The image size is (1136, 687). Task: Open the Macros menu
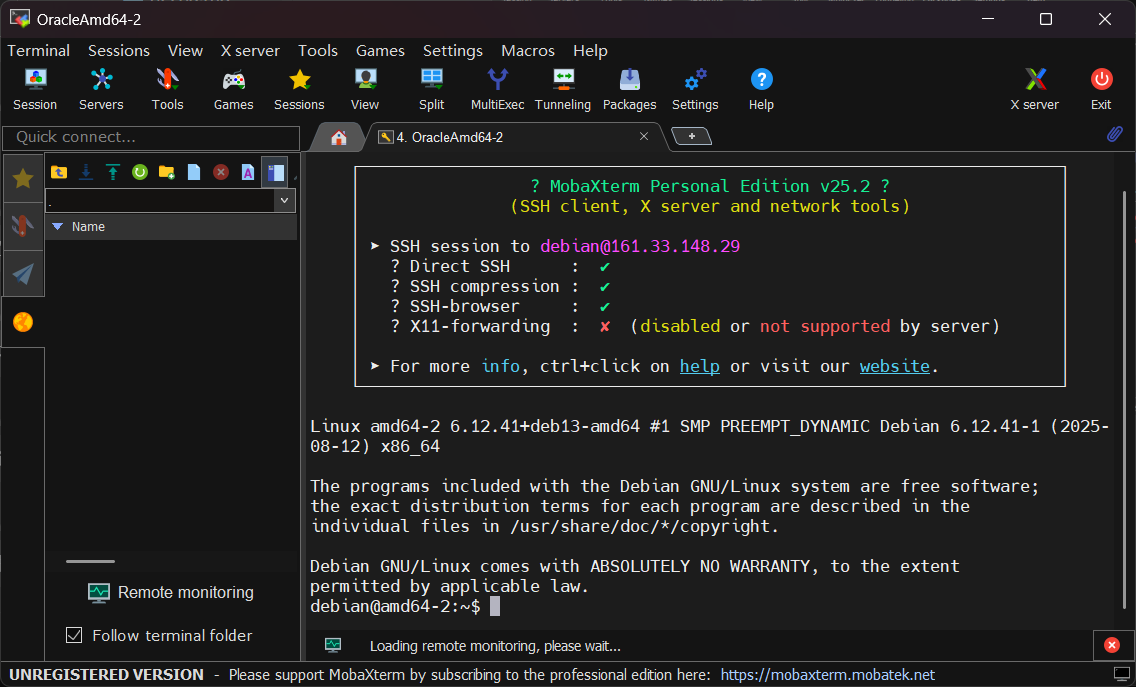pos(528,50)
